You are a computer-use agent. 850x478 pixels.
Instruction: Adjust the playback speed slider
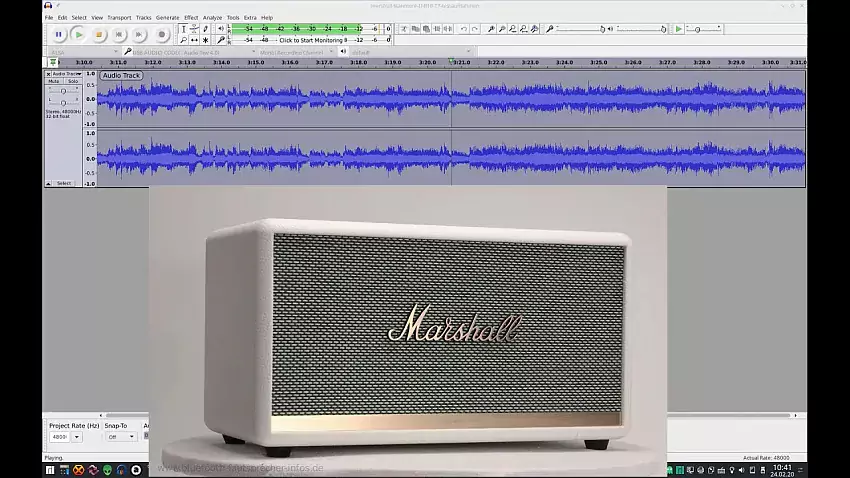(704, 29)
